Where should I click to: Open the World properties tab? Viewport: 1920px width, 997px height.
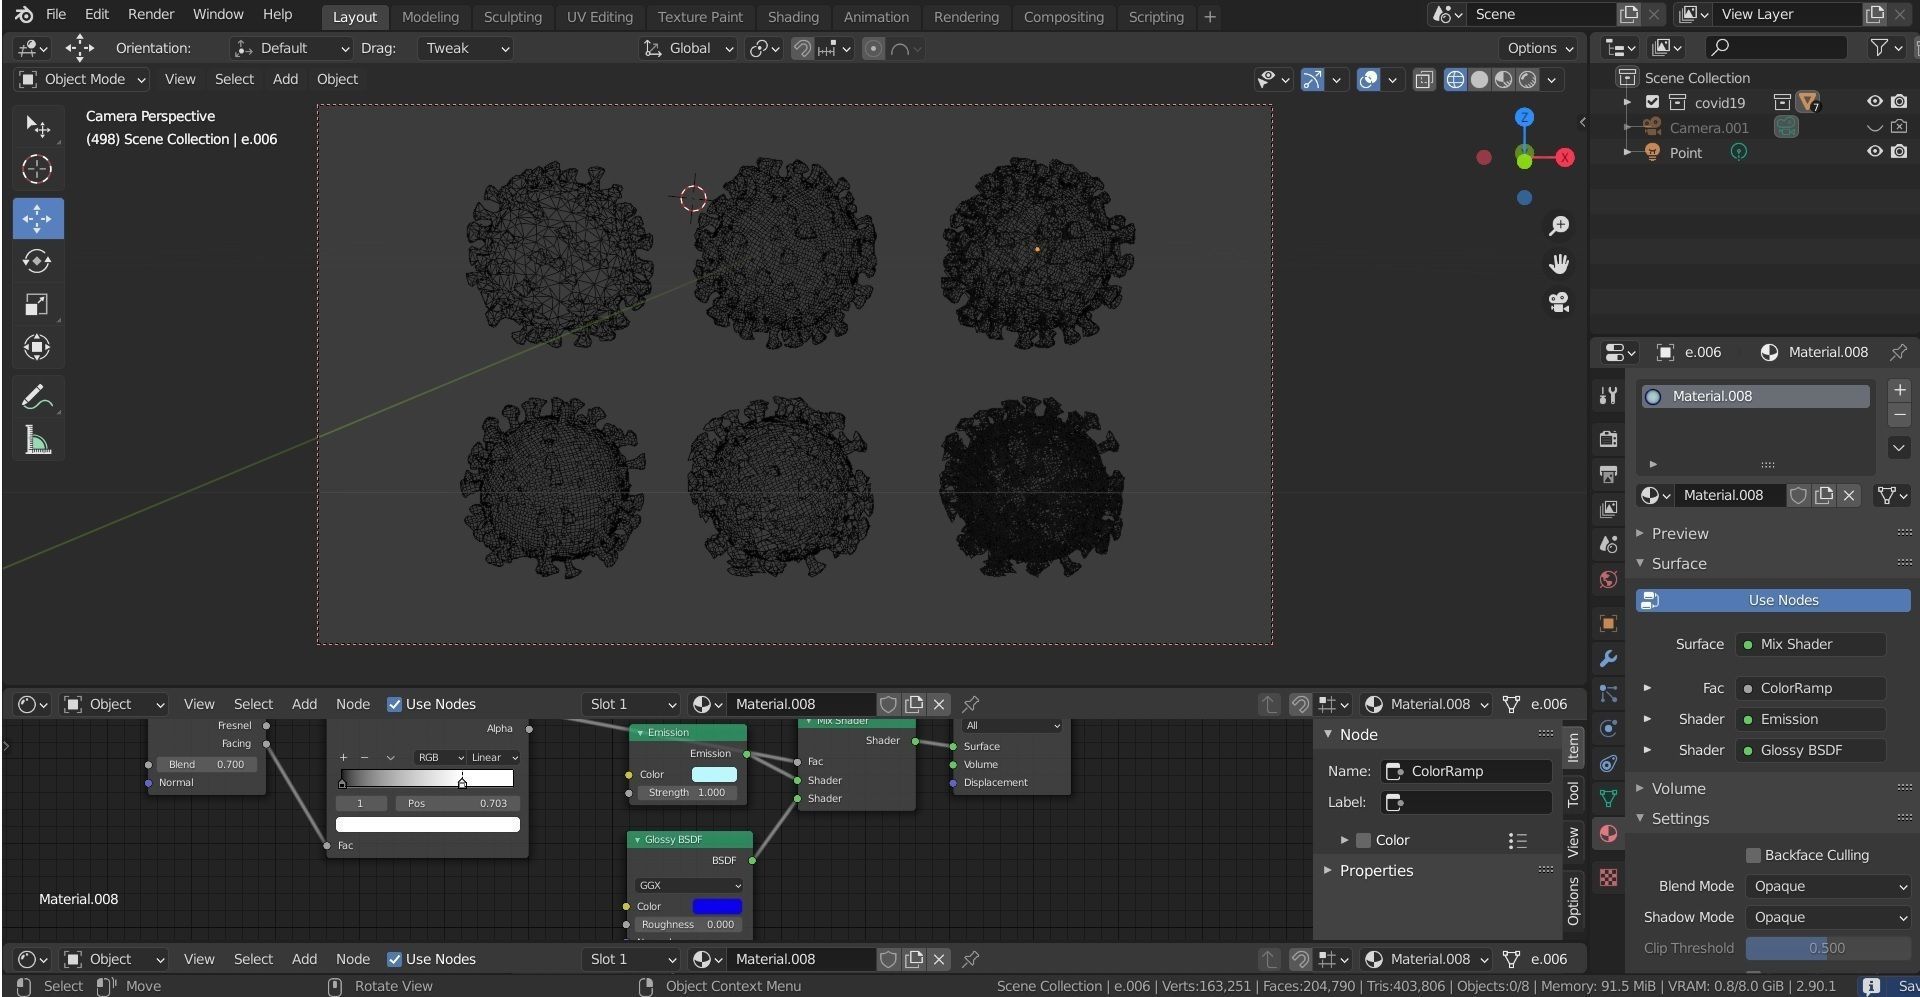1608,579
